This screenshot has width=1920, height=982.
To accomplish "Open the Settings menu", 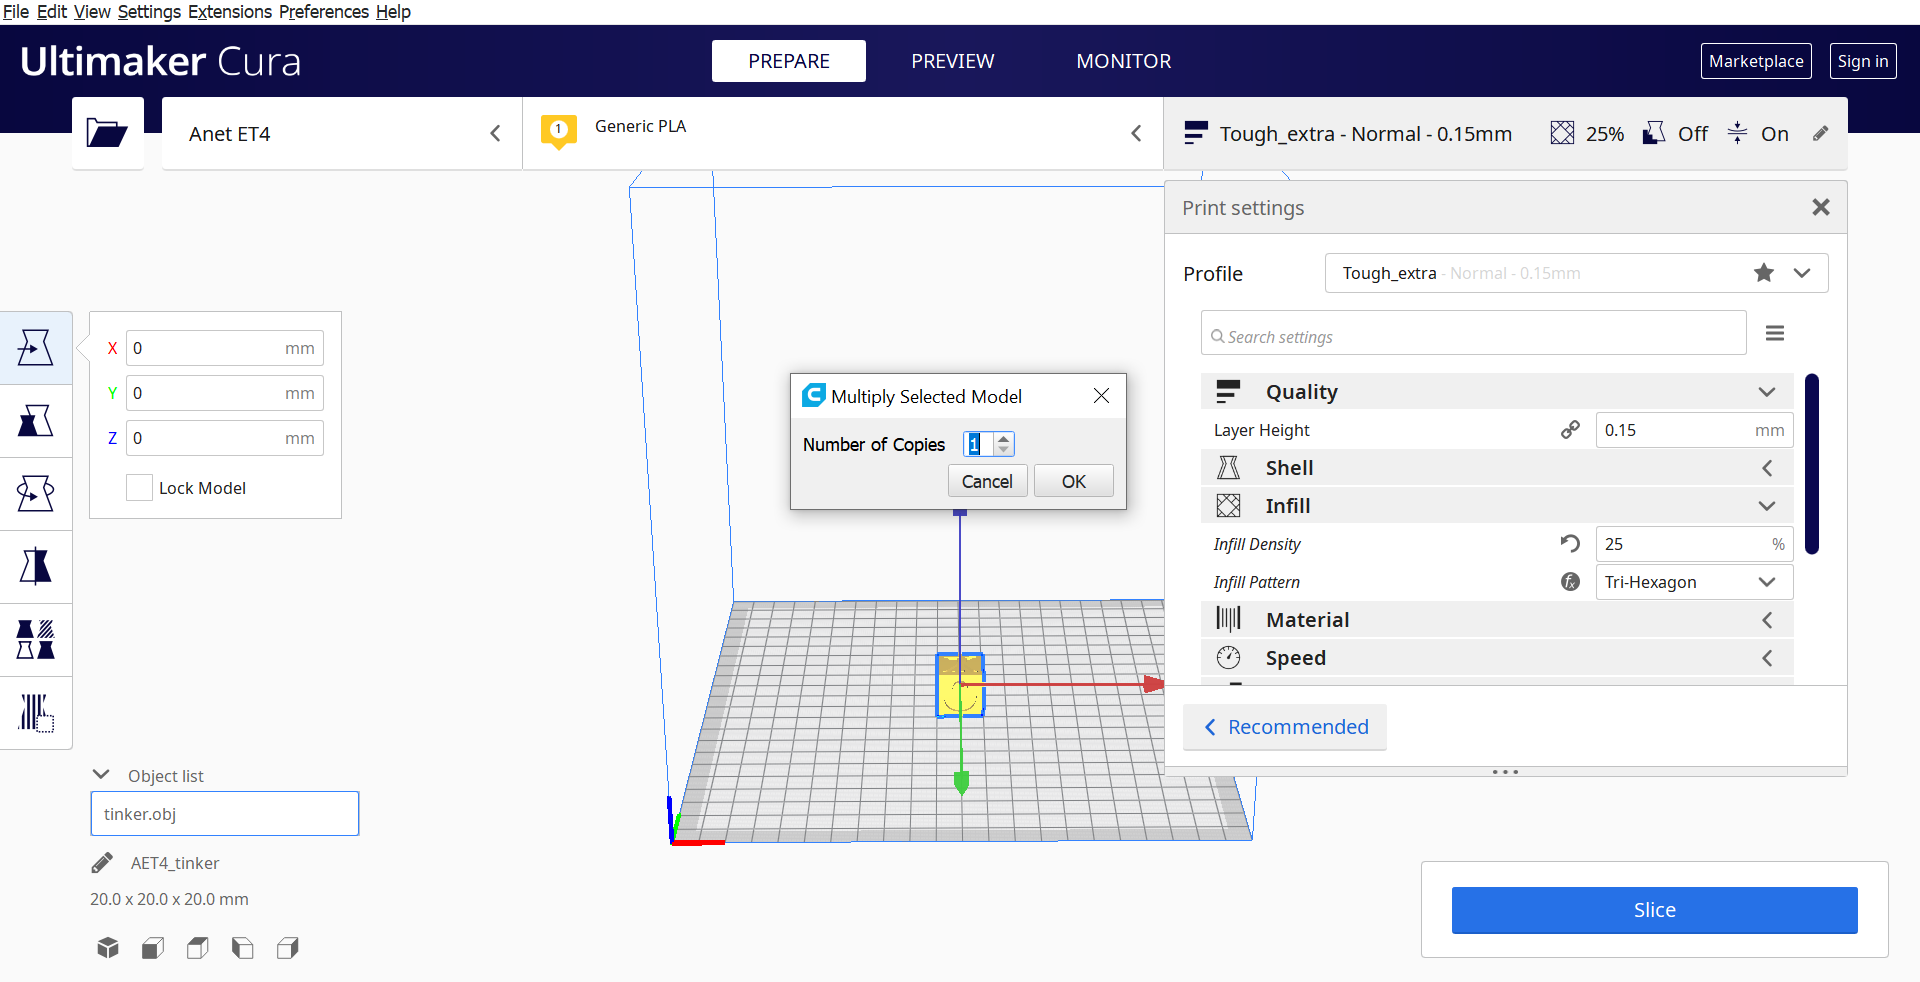I will pyautogui.click(x=149, y=12).
